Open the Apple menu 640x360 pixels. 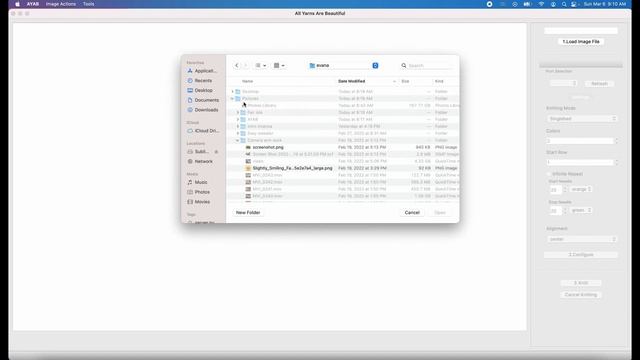click(x=17, y=4)
